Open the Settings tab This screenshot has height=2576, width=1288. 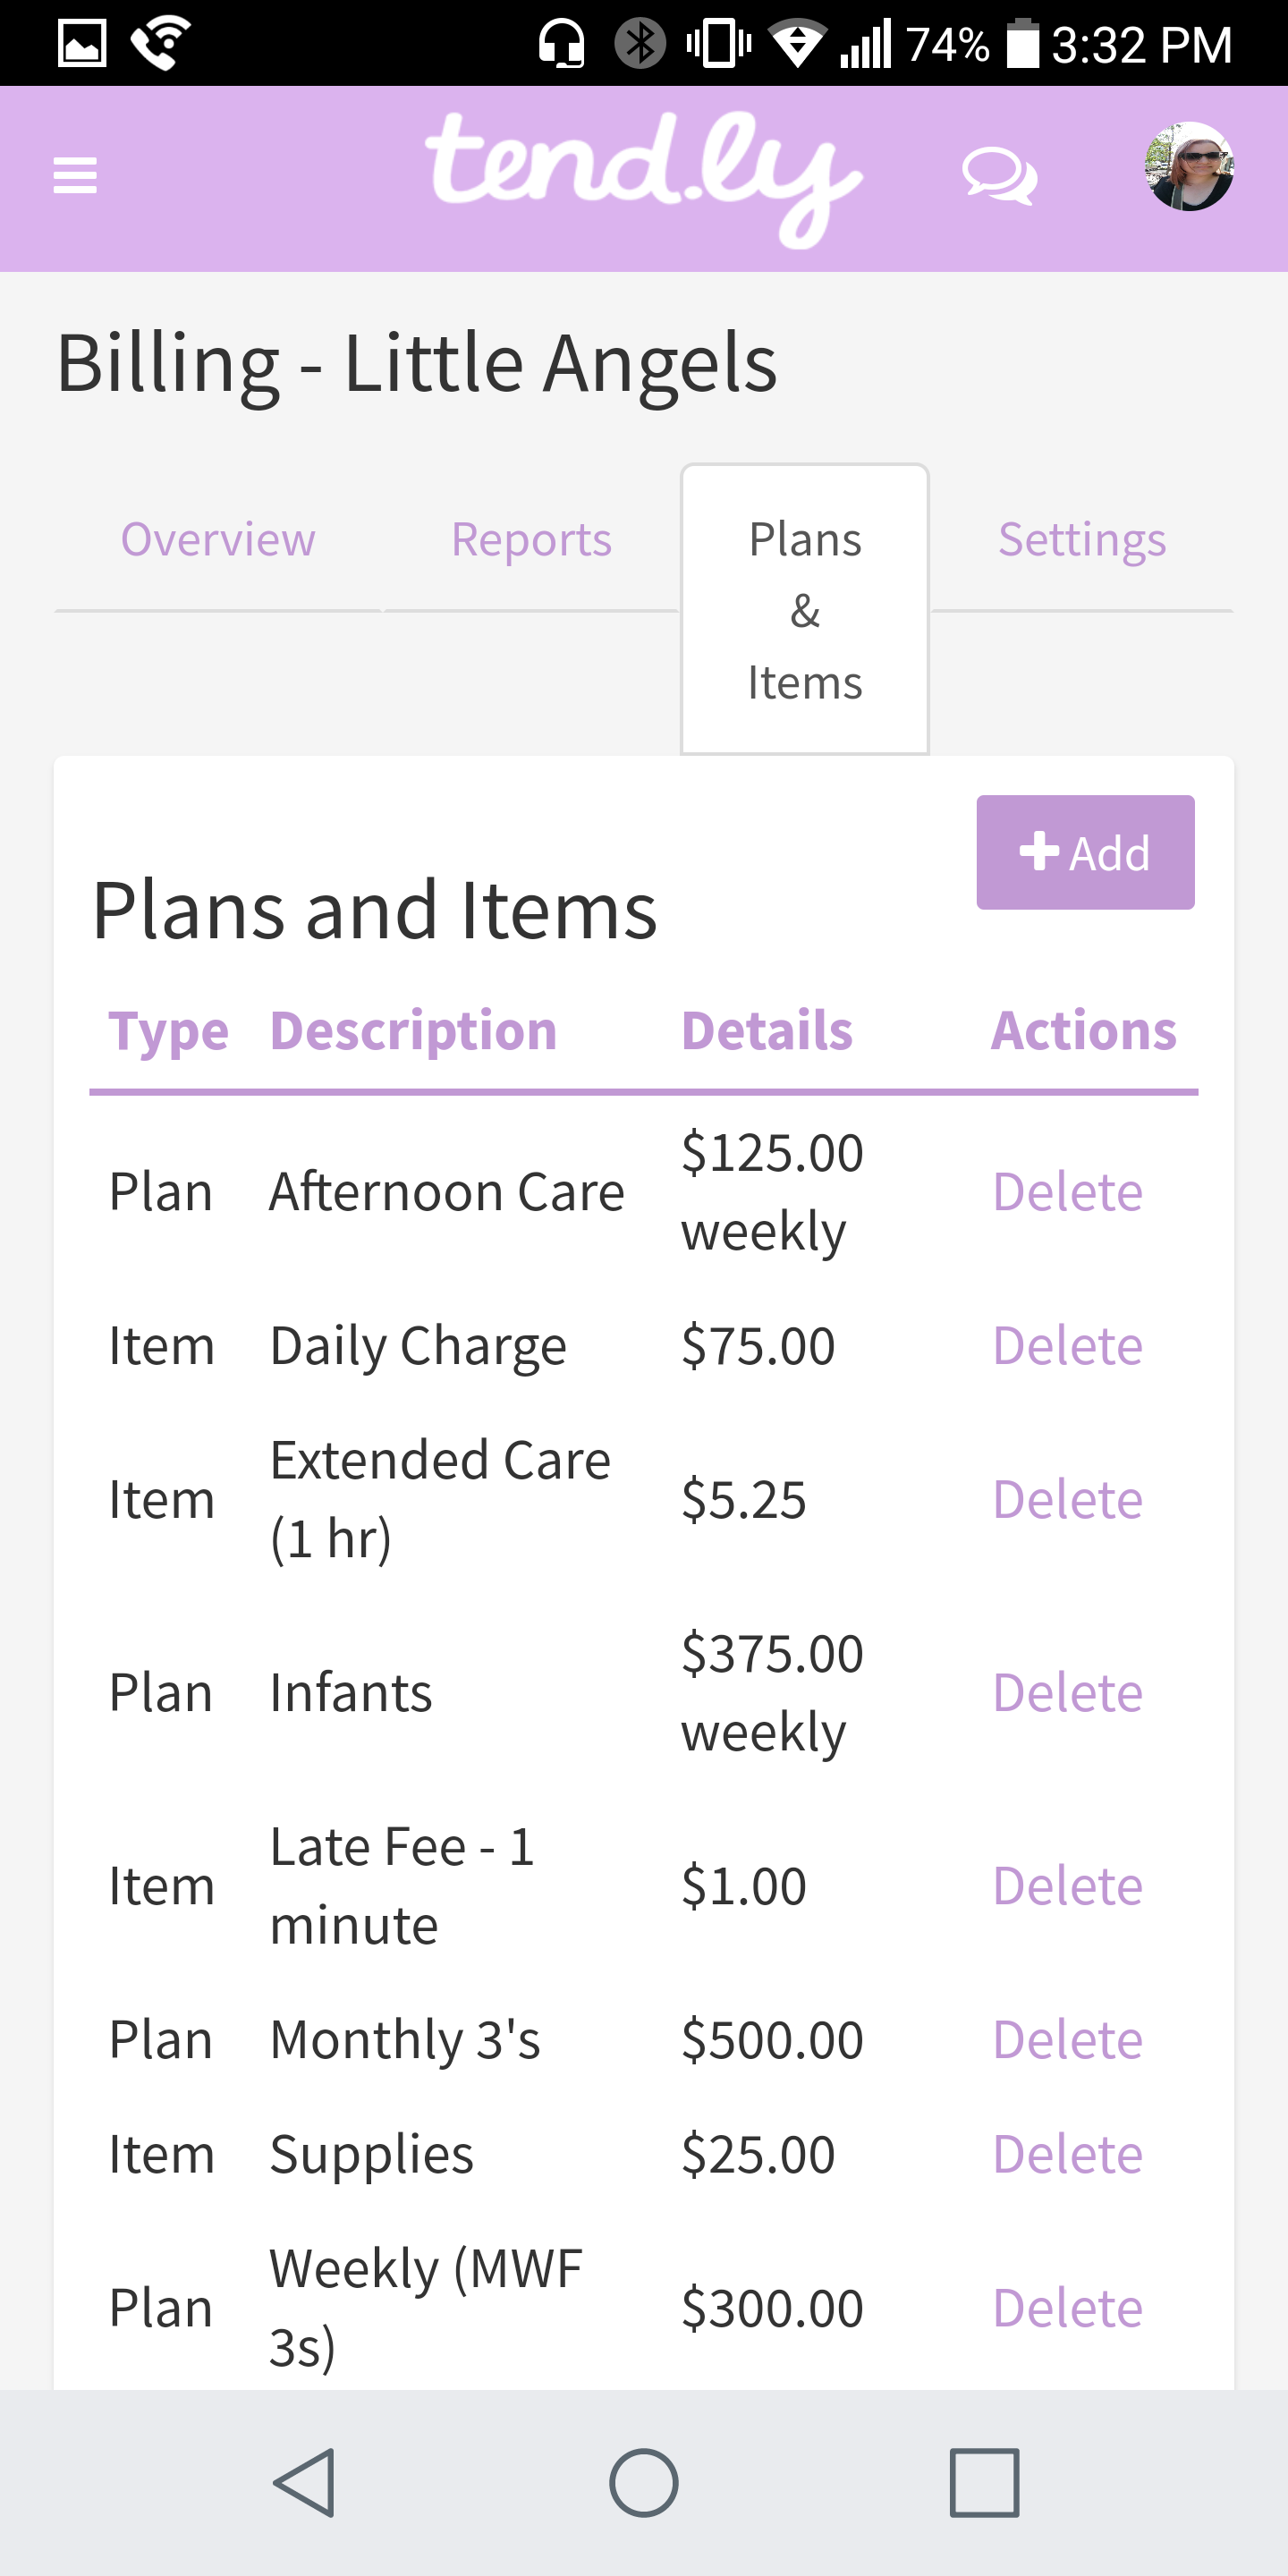[x=1082, y=540]
